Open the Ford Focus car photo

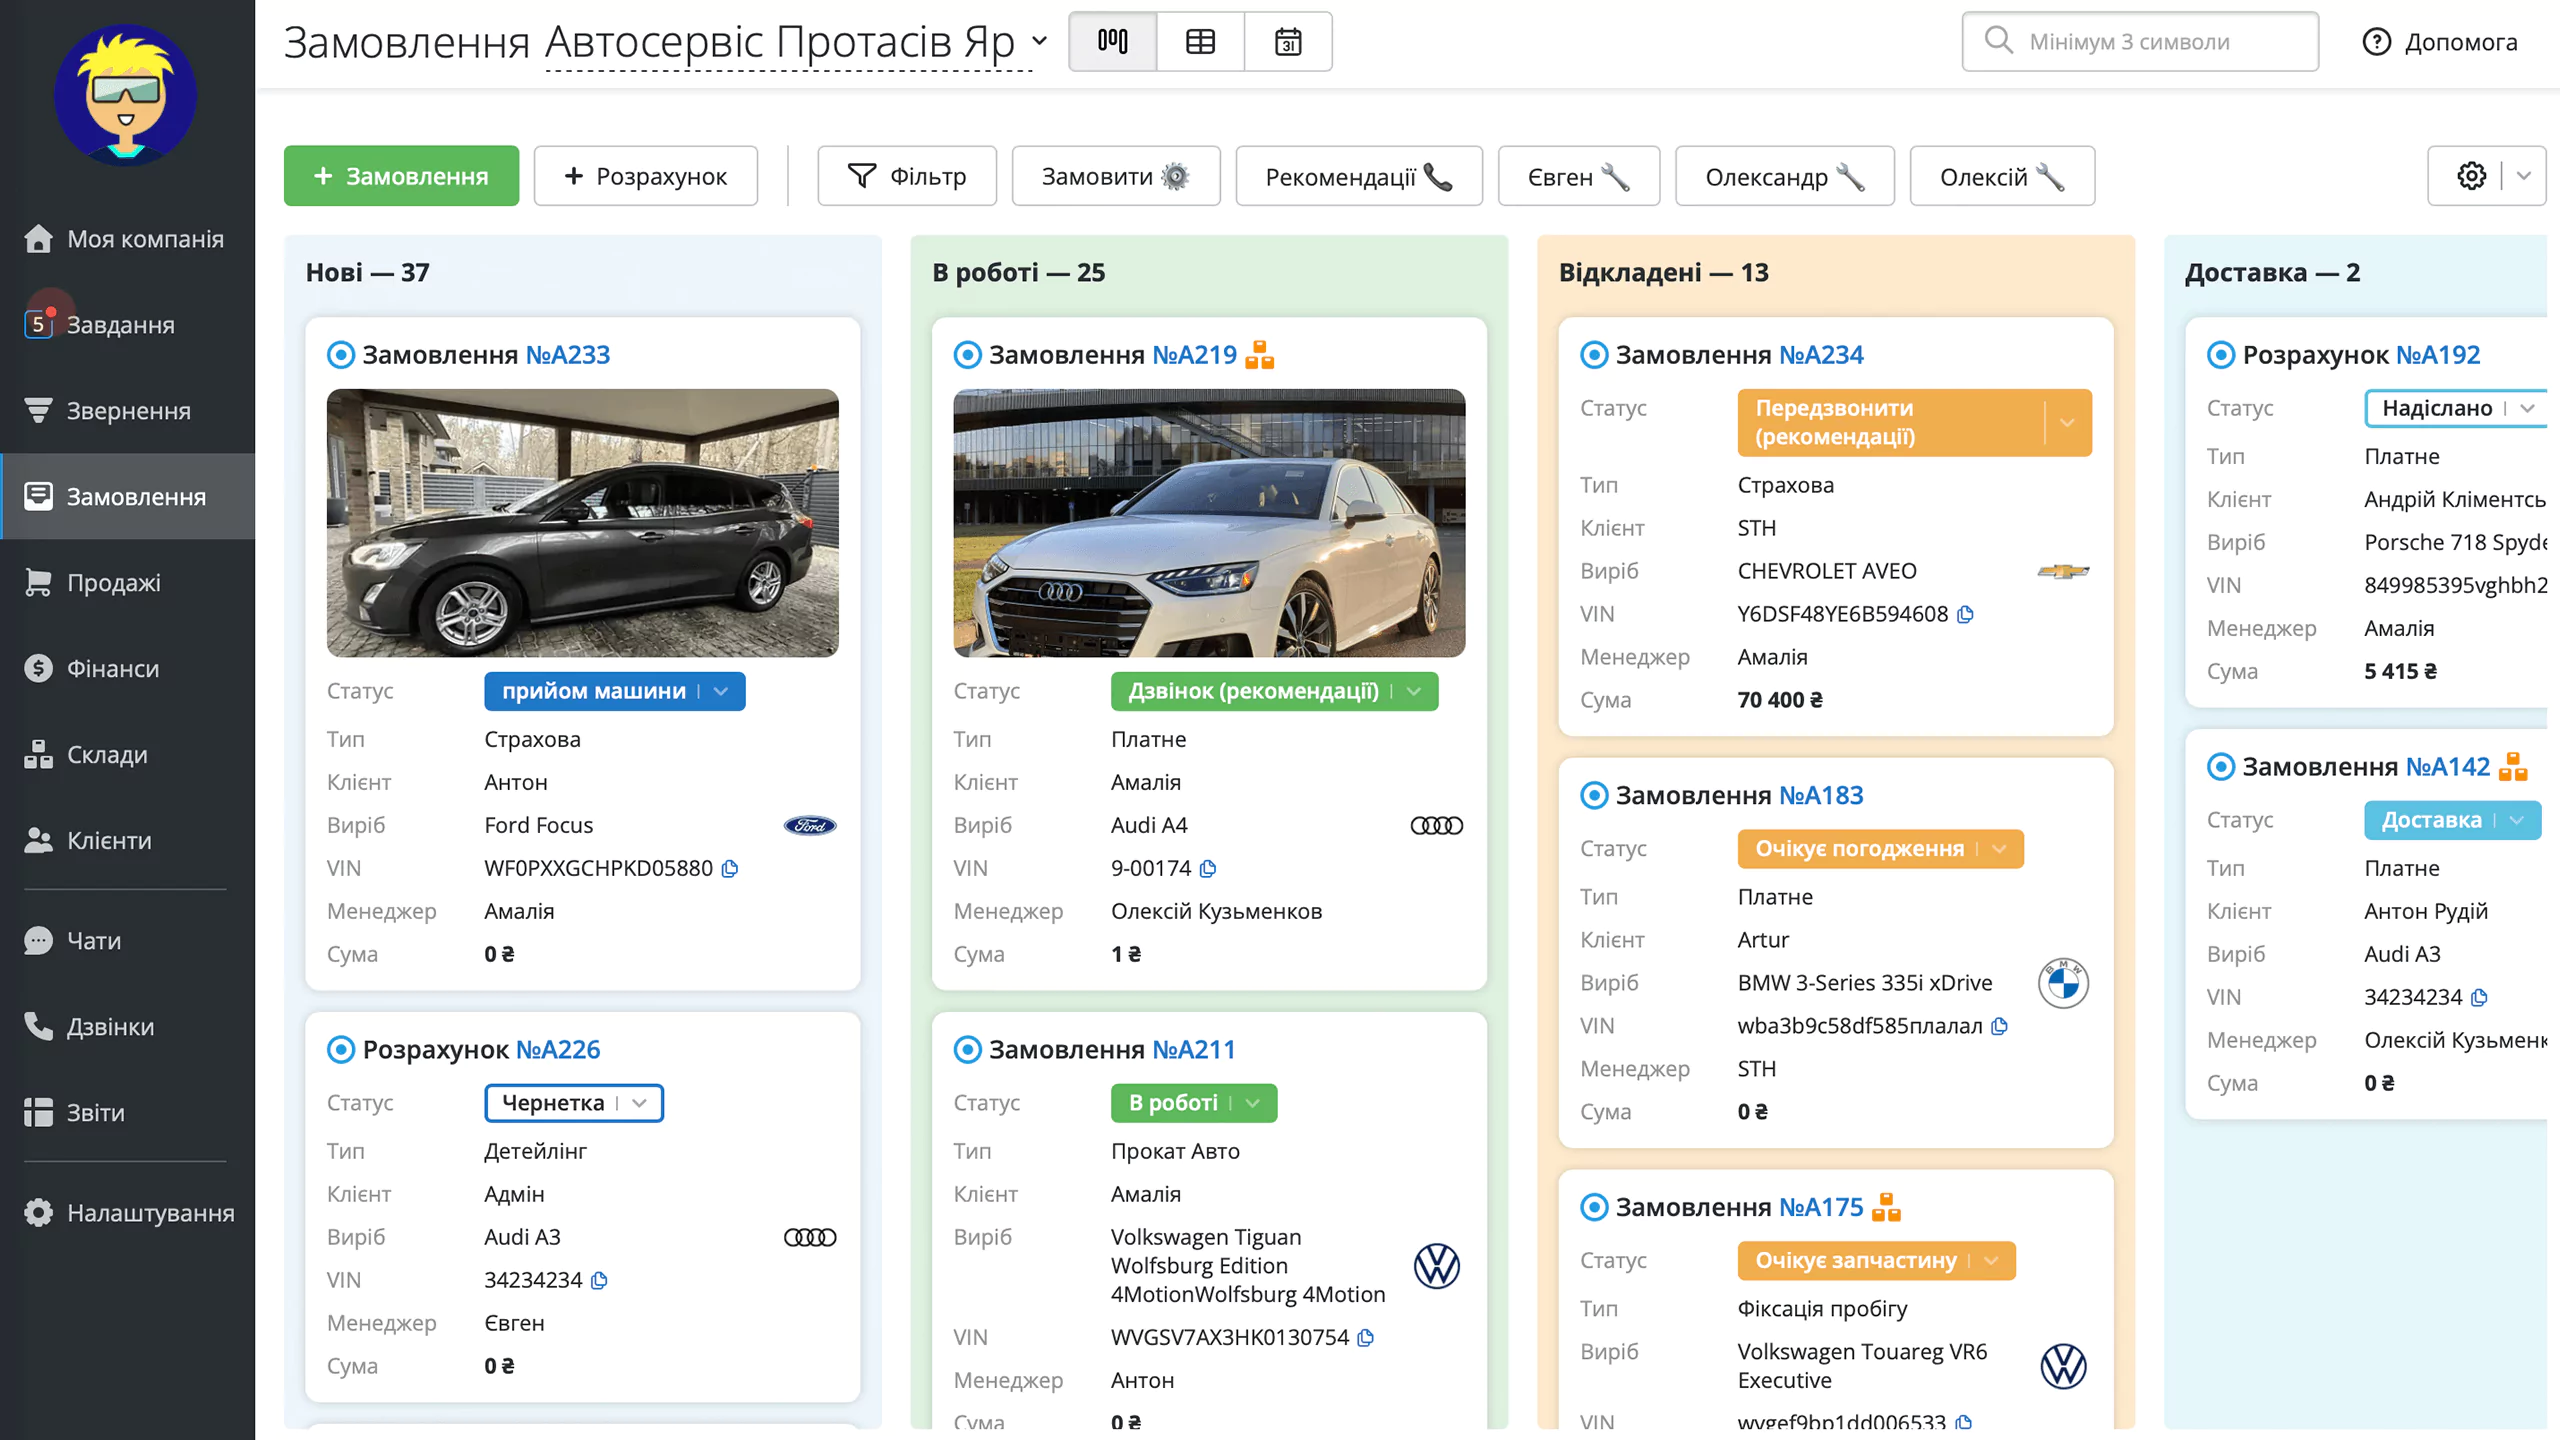click(x=583, y=523)
